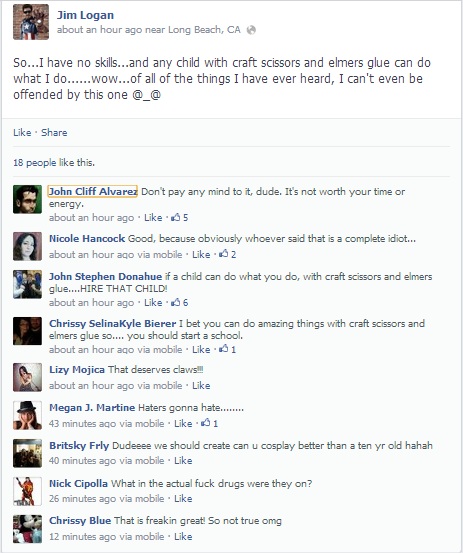Image resolution: width=463 pixels, height=553 pixels.
Task: Like Britsky Frly's comment
Action: (183, 461)
